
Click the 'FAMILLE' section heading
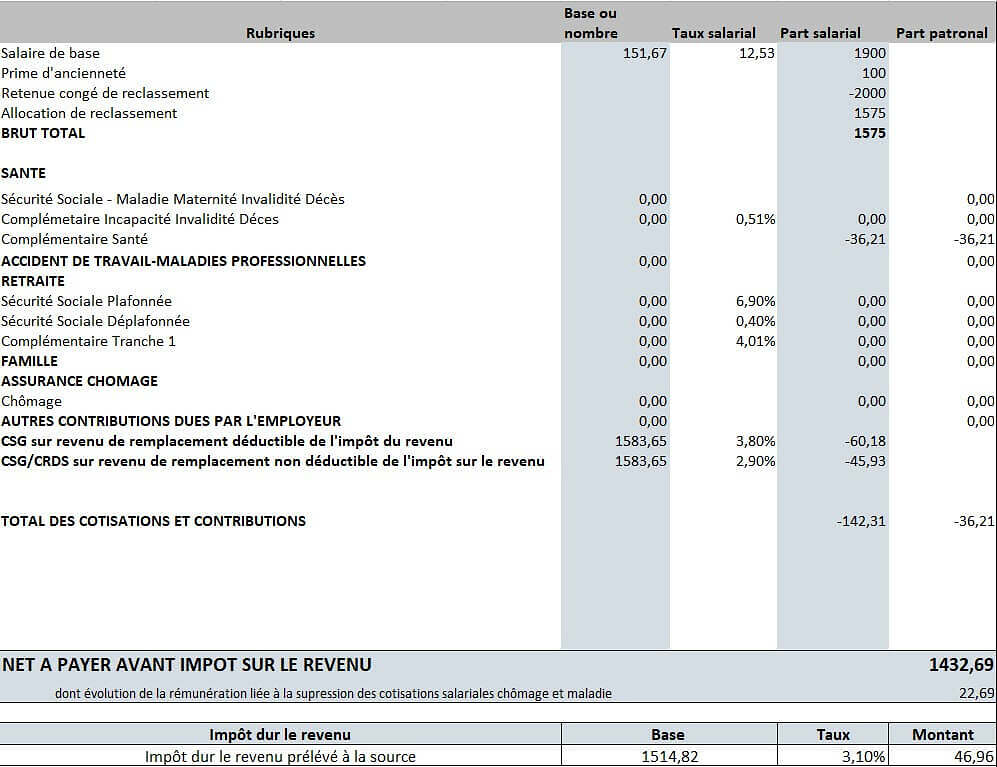29,361
